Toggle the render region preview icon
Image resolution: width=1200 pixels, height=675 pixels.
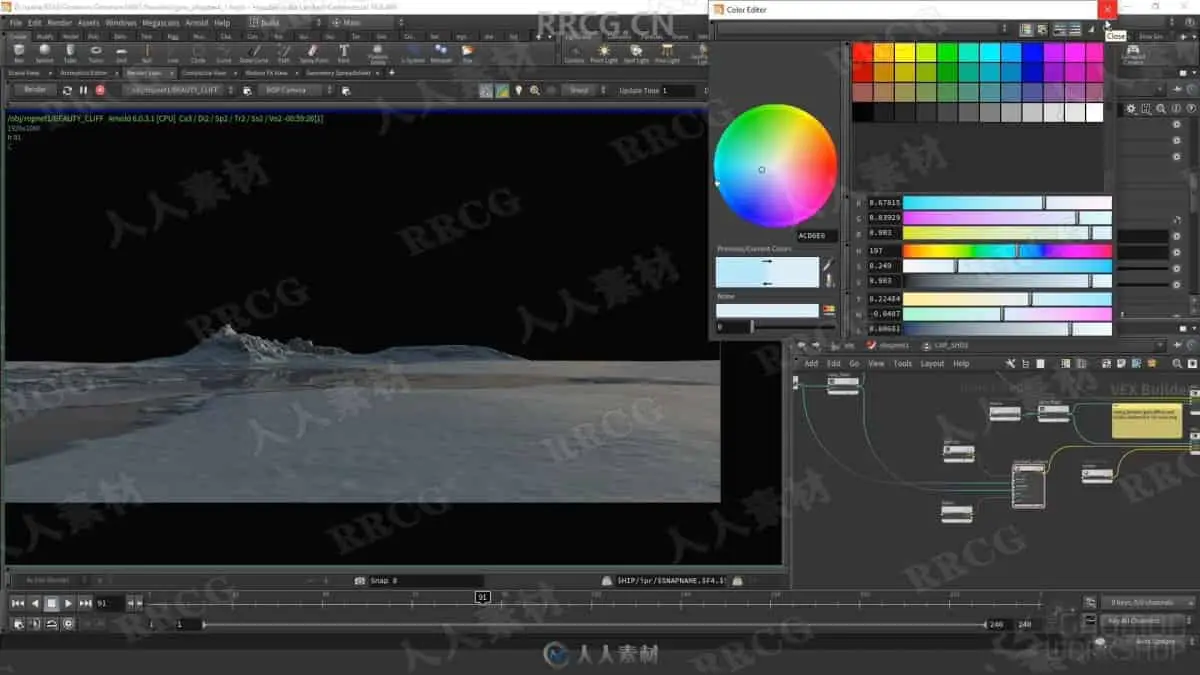(486, 90)
